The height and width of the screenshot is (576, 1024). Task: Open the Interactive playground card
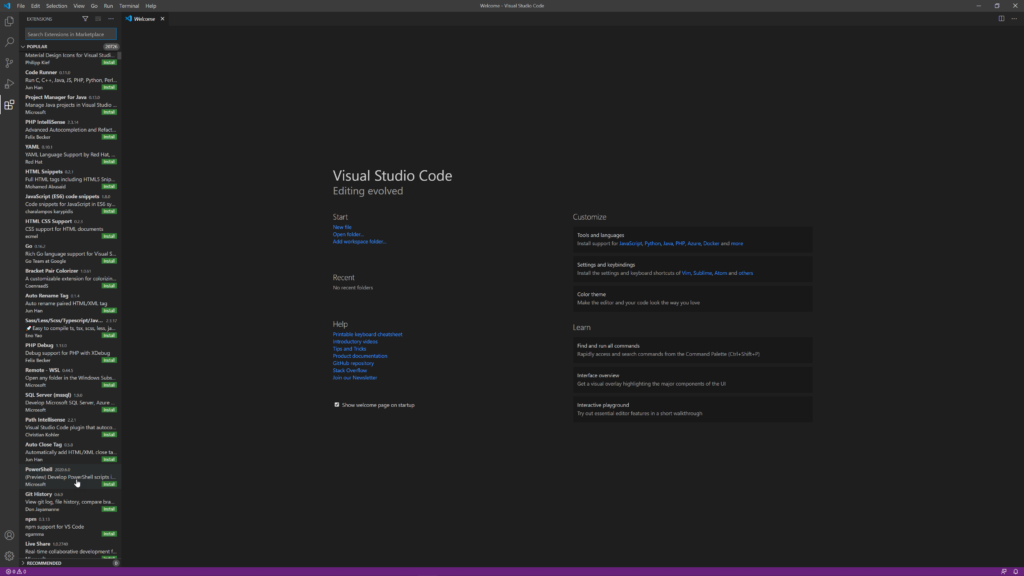[x=692, y=409]
